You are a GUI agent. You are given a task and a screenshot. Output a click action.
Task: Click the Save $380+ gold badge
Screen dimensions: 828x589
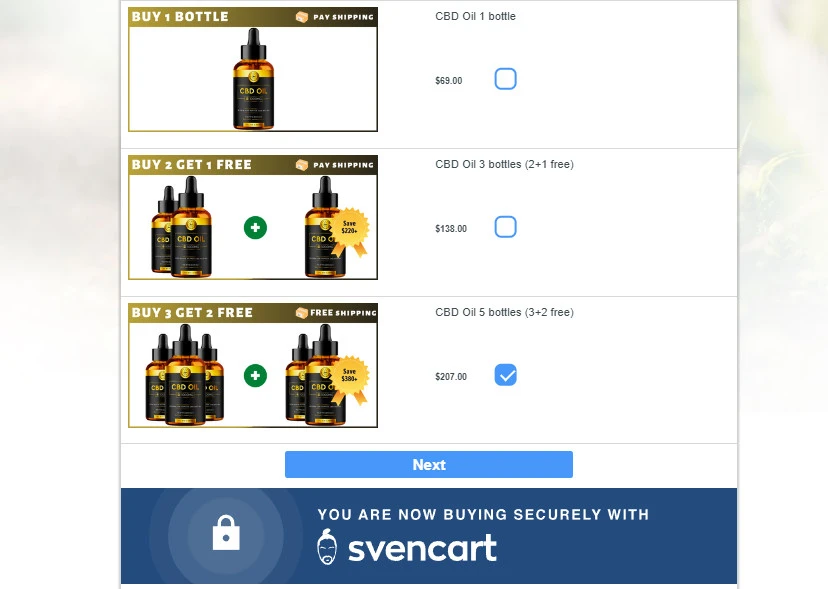point(350,379)
